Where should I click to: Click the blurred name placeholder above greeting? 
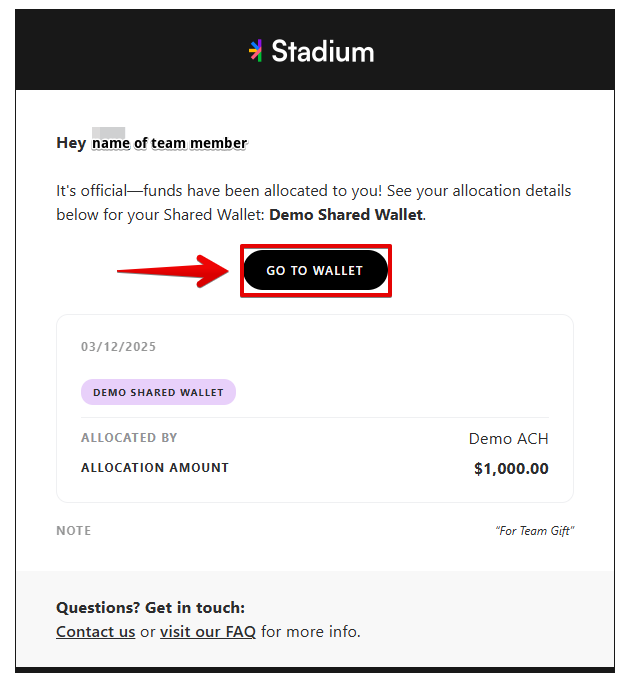coord(109,133)
